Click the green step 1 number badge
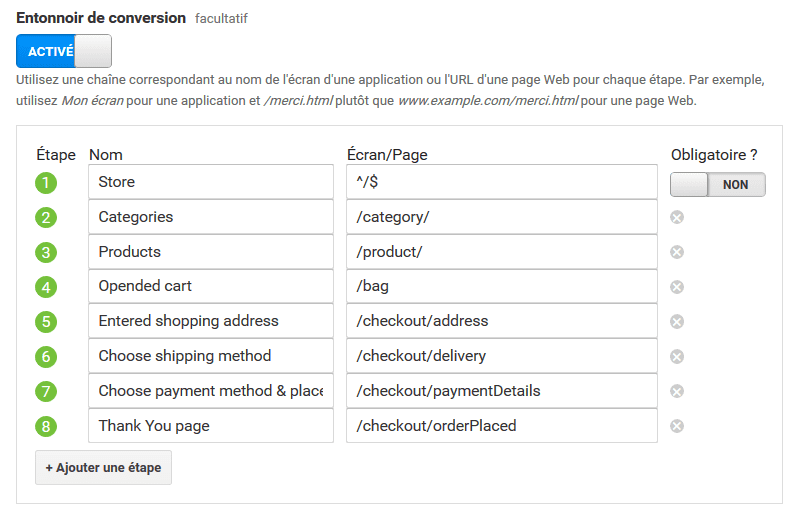Screen dimensions: 798x512 coord(46,183)
